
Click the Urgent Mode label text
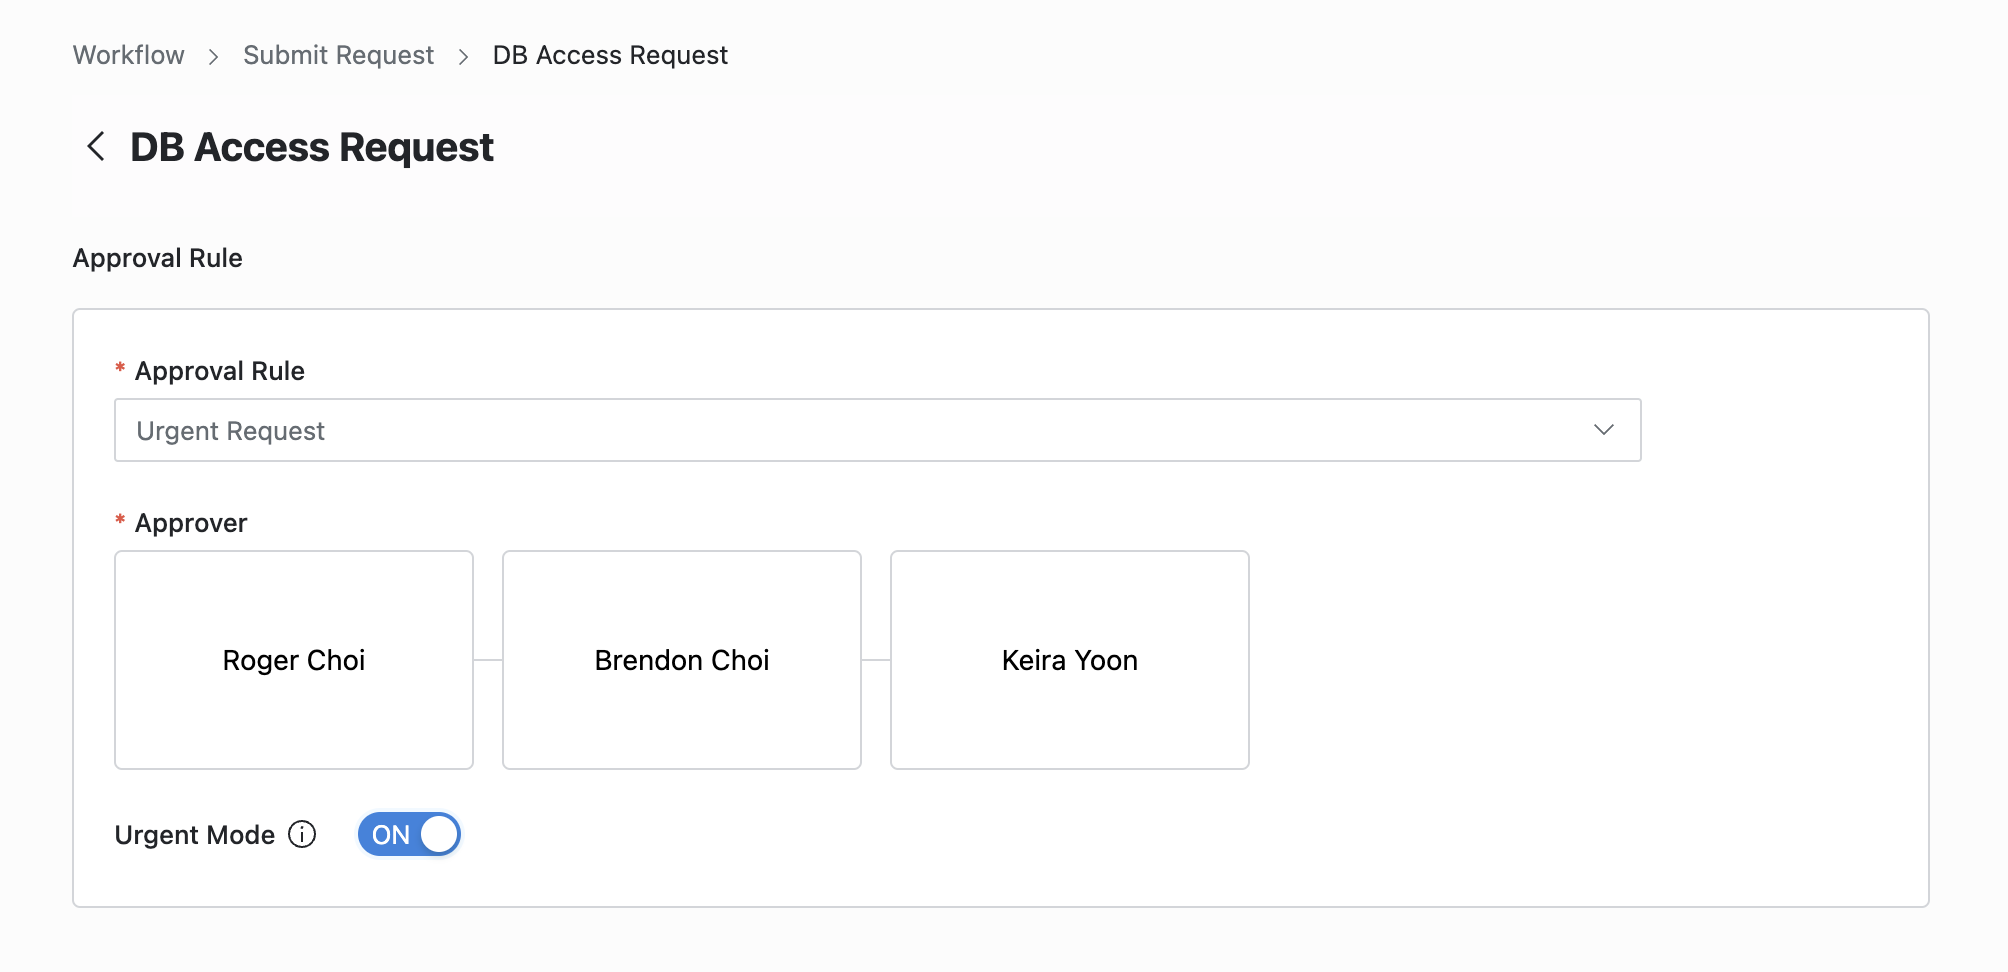[x=195, y=835]
